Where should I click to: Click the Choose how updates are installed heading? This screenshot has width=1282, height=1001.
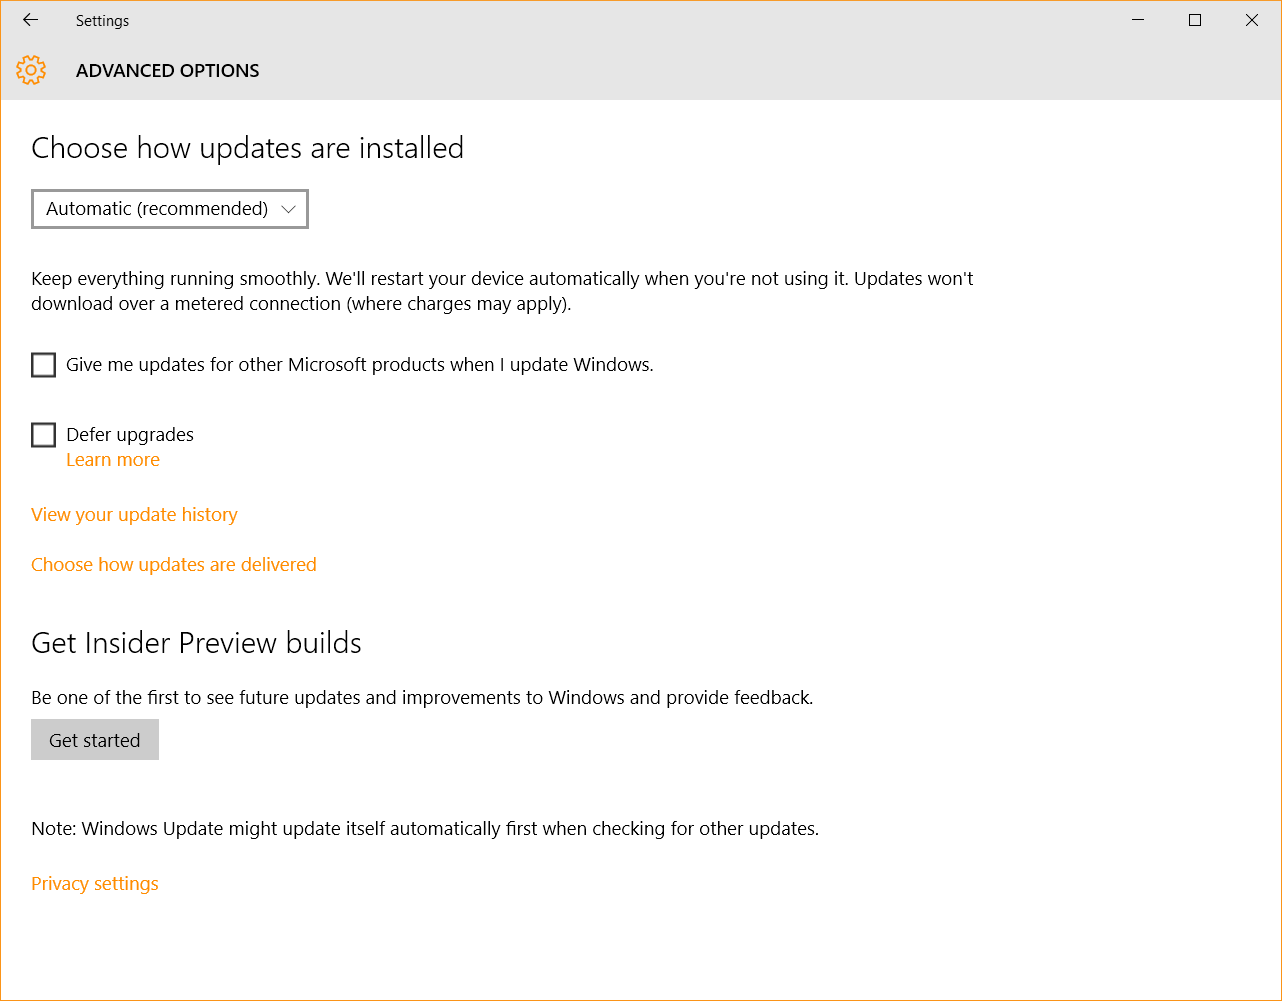[248, 148]
